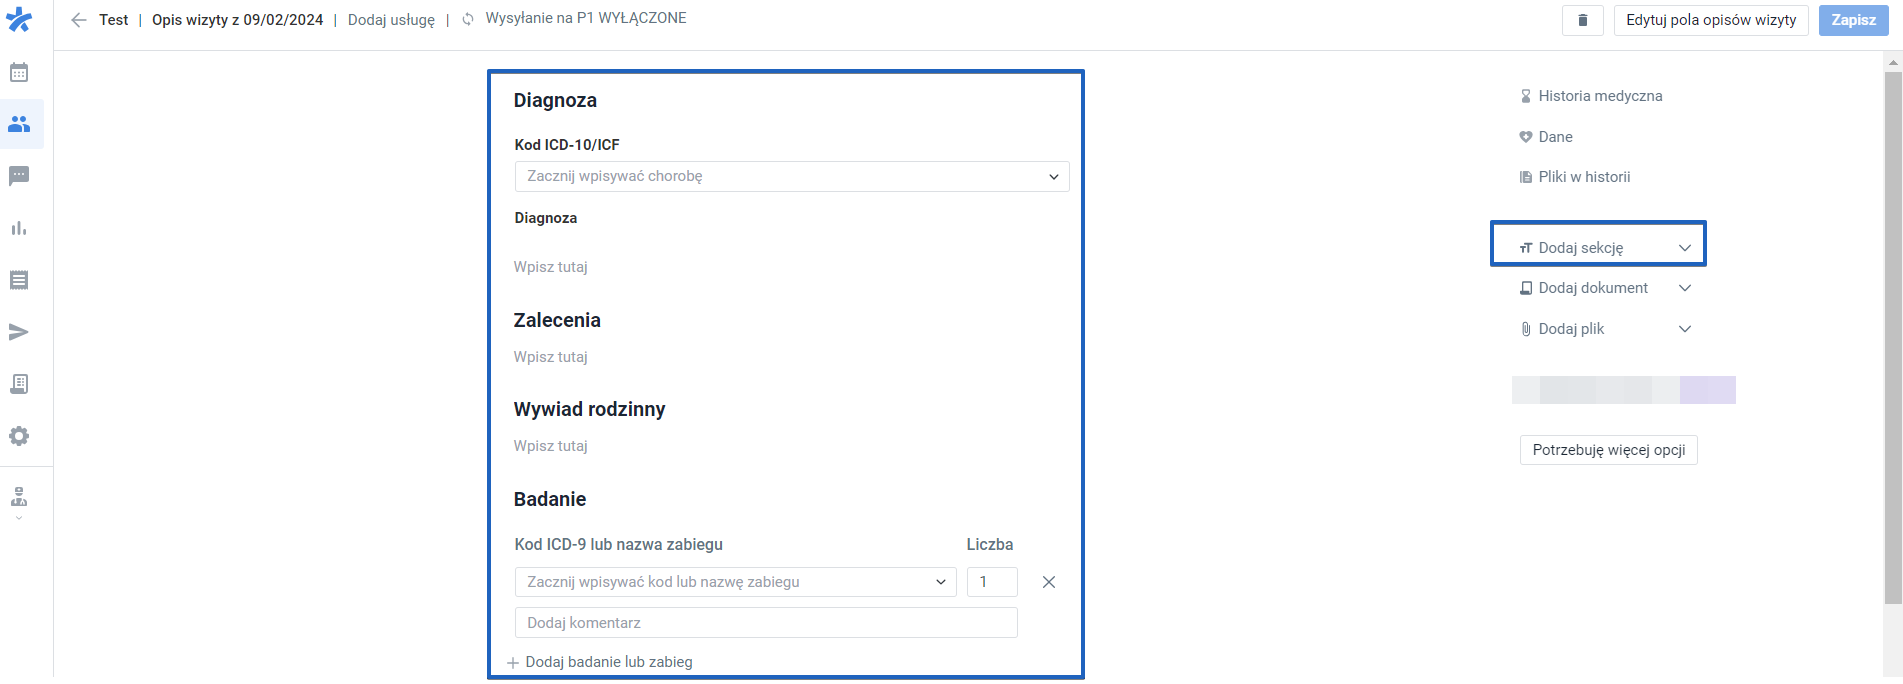Open Historia medyczna link
The width and height of the screenshot is (1903, 684).
[1601, 96]
